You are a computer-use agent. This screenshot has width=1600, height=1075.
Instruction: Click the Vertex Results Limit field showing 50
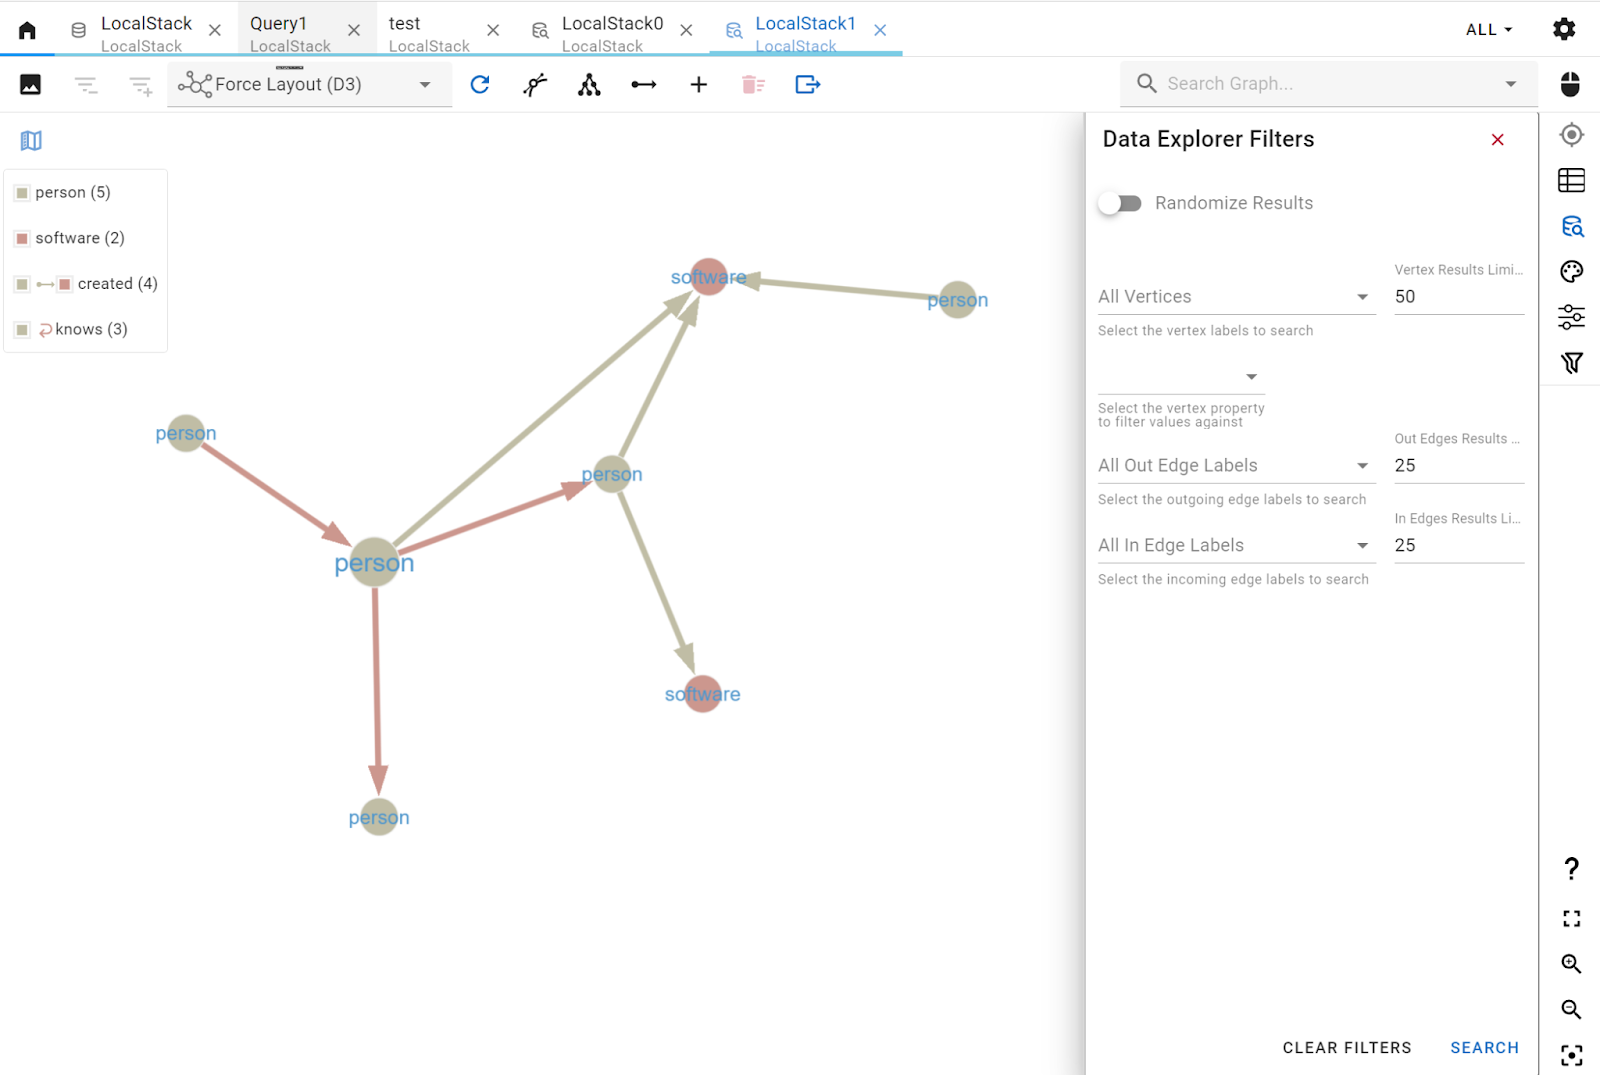[1458, 296]
